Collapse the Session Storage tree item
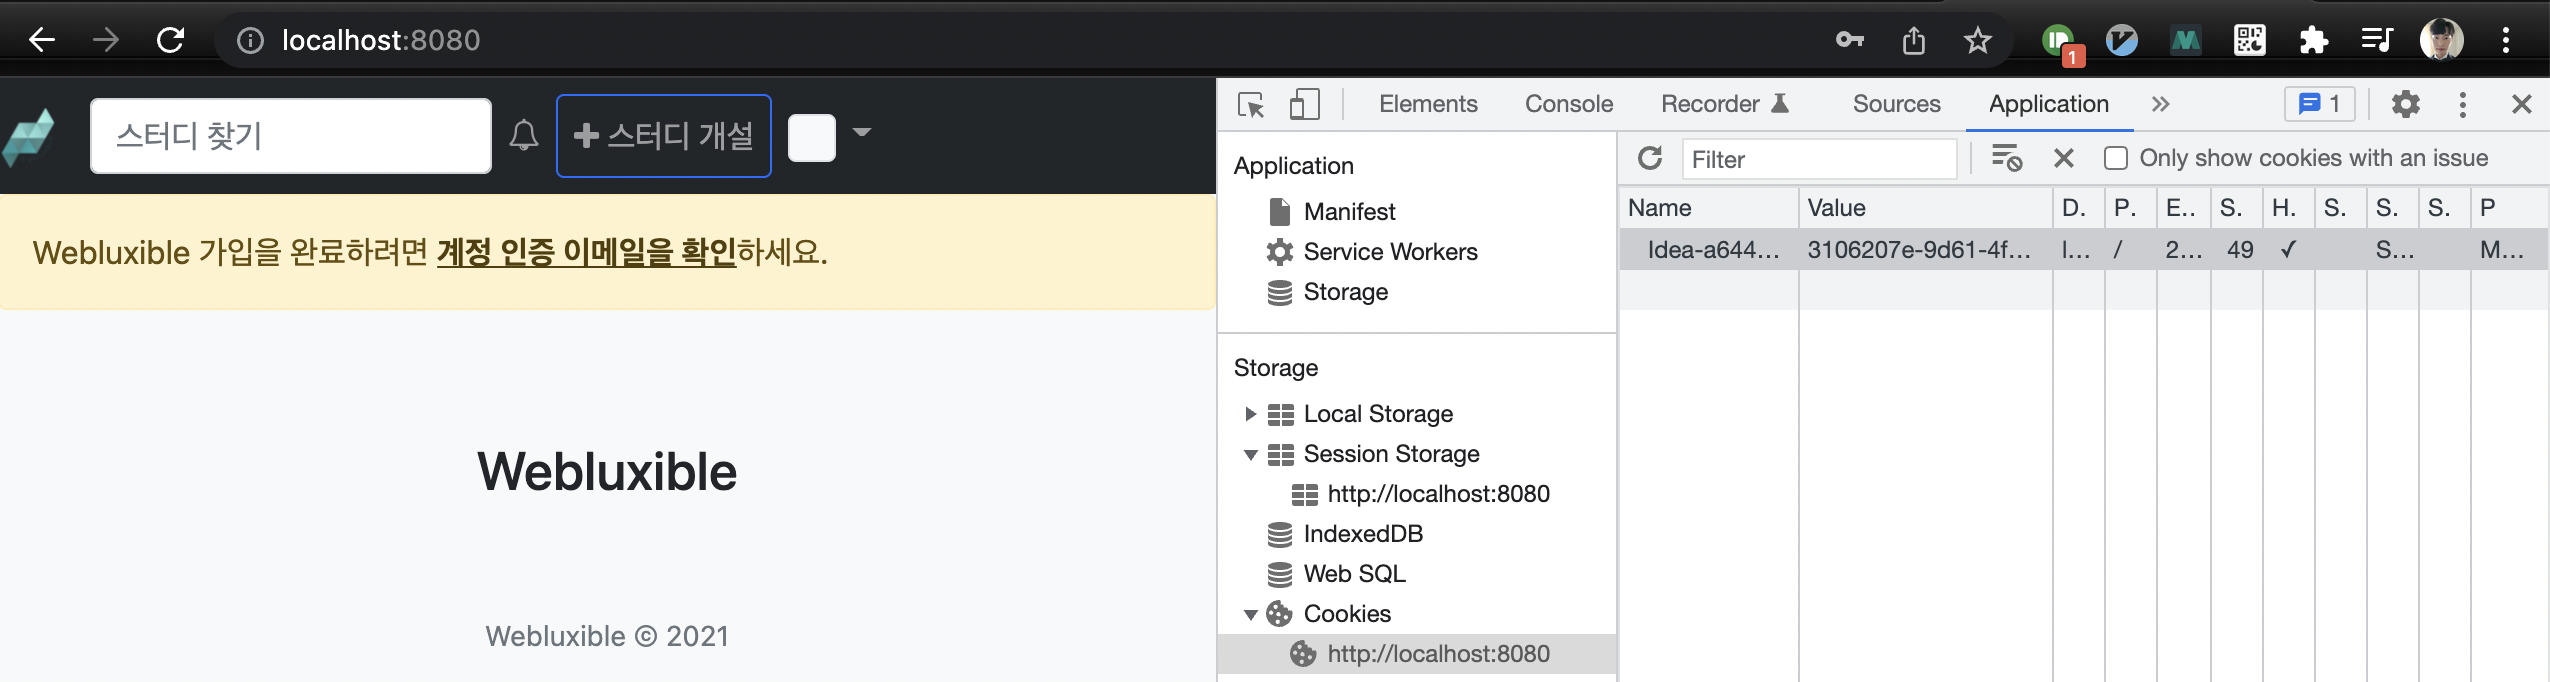Viewport: 2550px width, 682px height. point(1250,454)
